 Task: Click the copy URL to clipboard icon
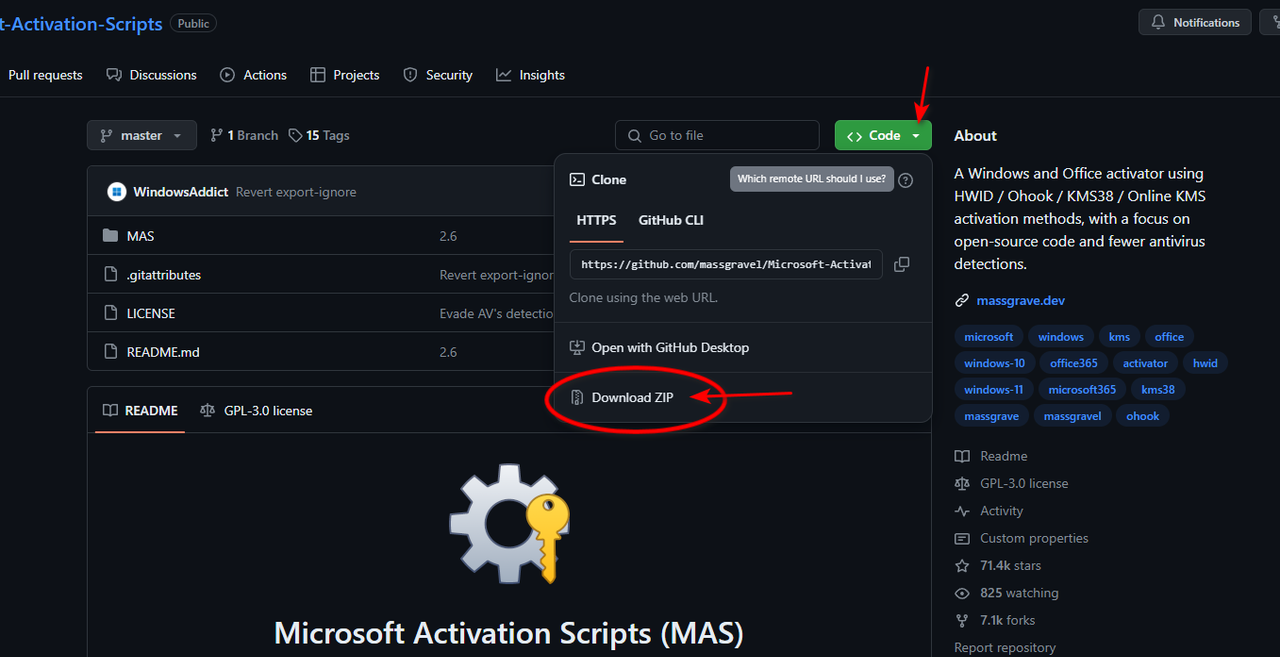pyautogui.click(x=901, y=264)
